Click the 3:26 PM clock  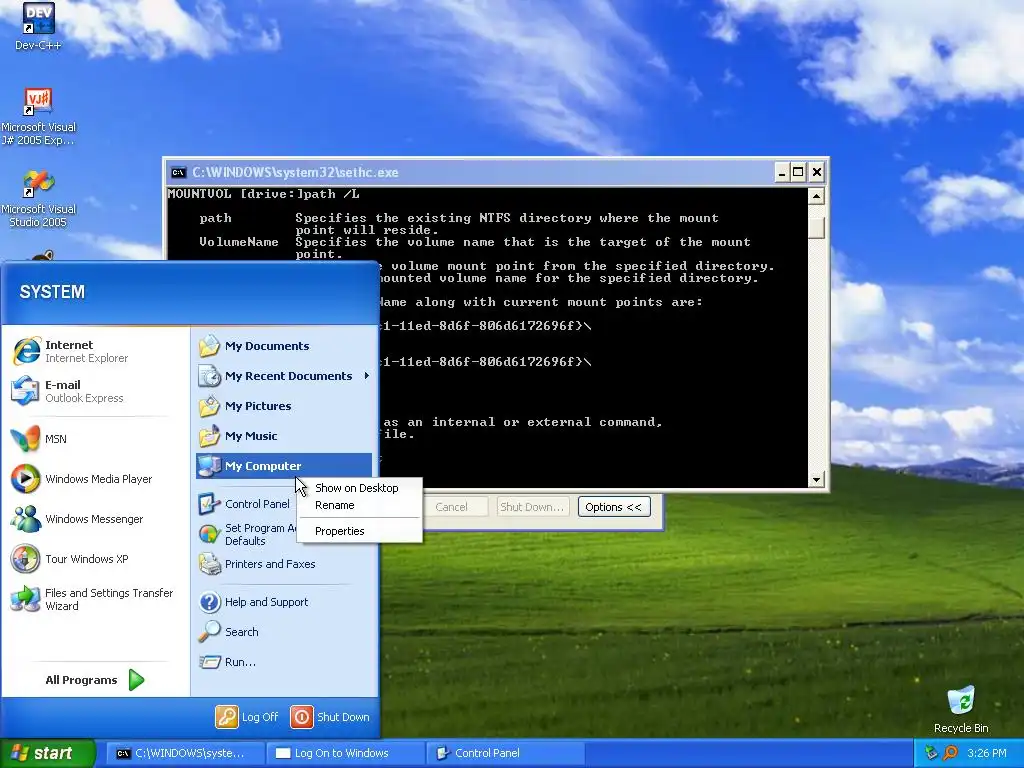click(x=987, y=753)
